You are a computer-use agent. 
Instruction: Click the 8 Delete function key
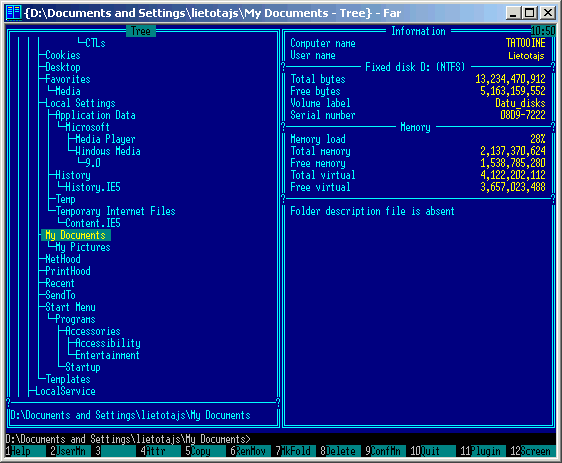(x=341, y=451)
